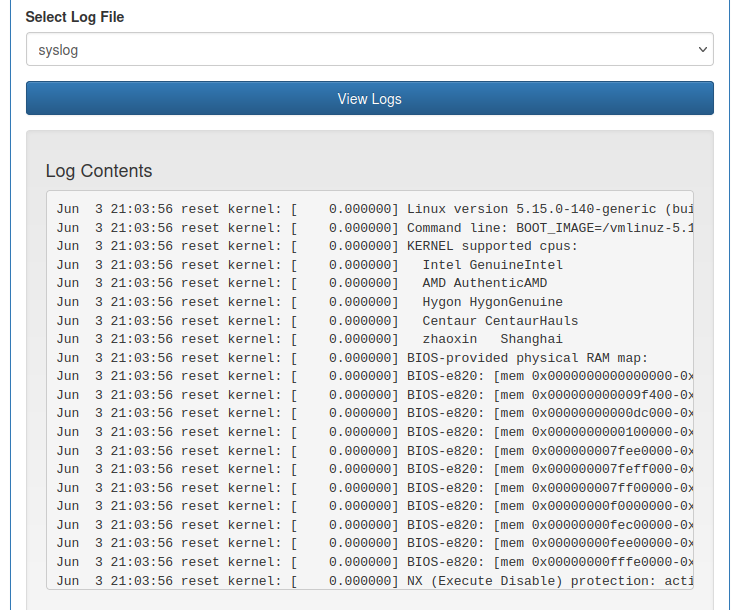Click the BIOS-e820 line with 0x00000000fffe0000

click(370, 562)
